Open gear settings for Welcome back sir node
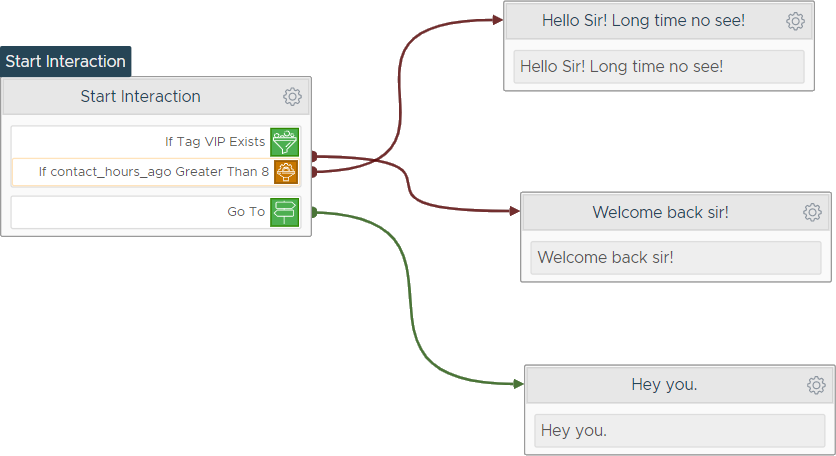Viewport: 836px width, 456px height. click(812, 212)
